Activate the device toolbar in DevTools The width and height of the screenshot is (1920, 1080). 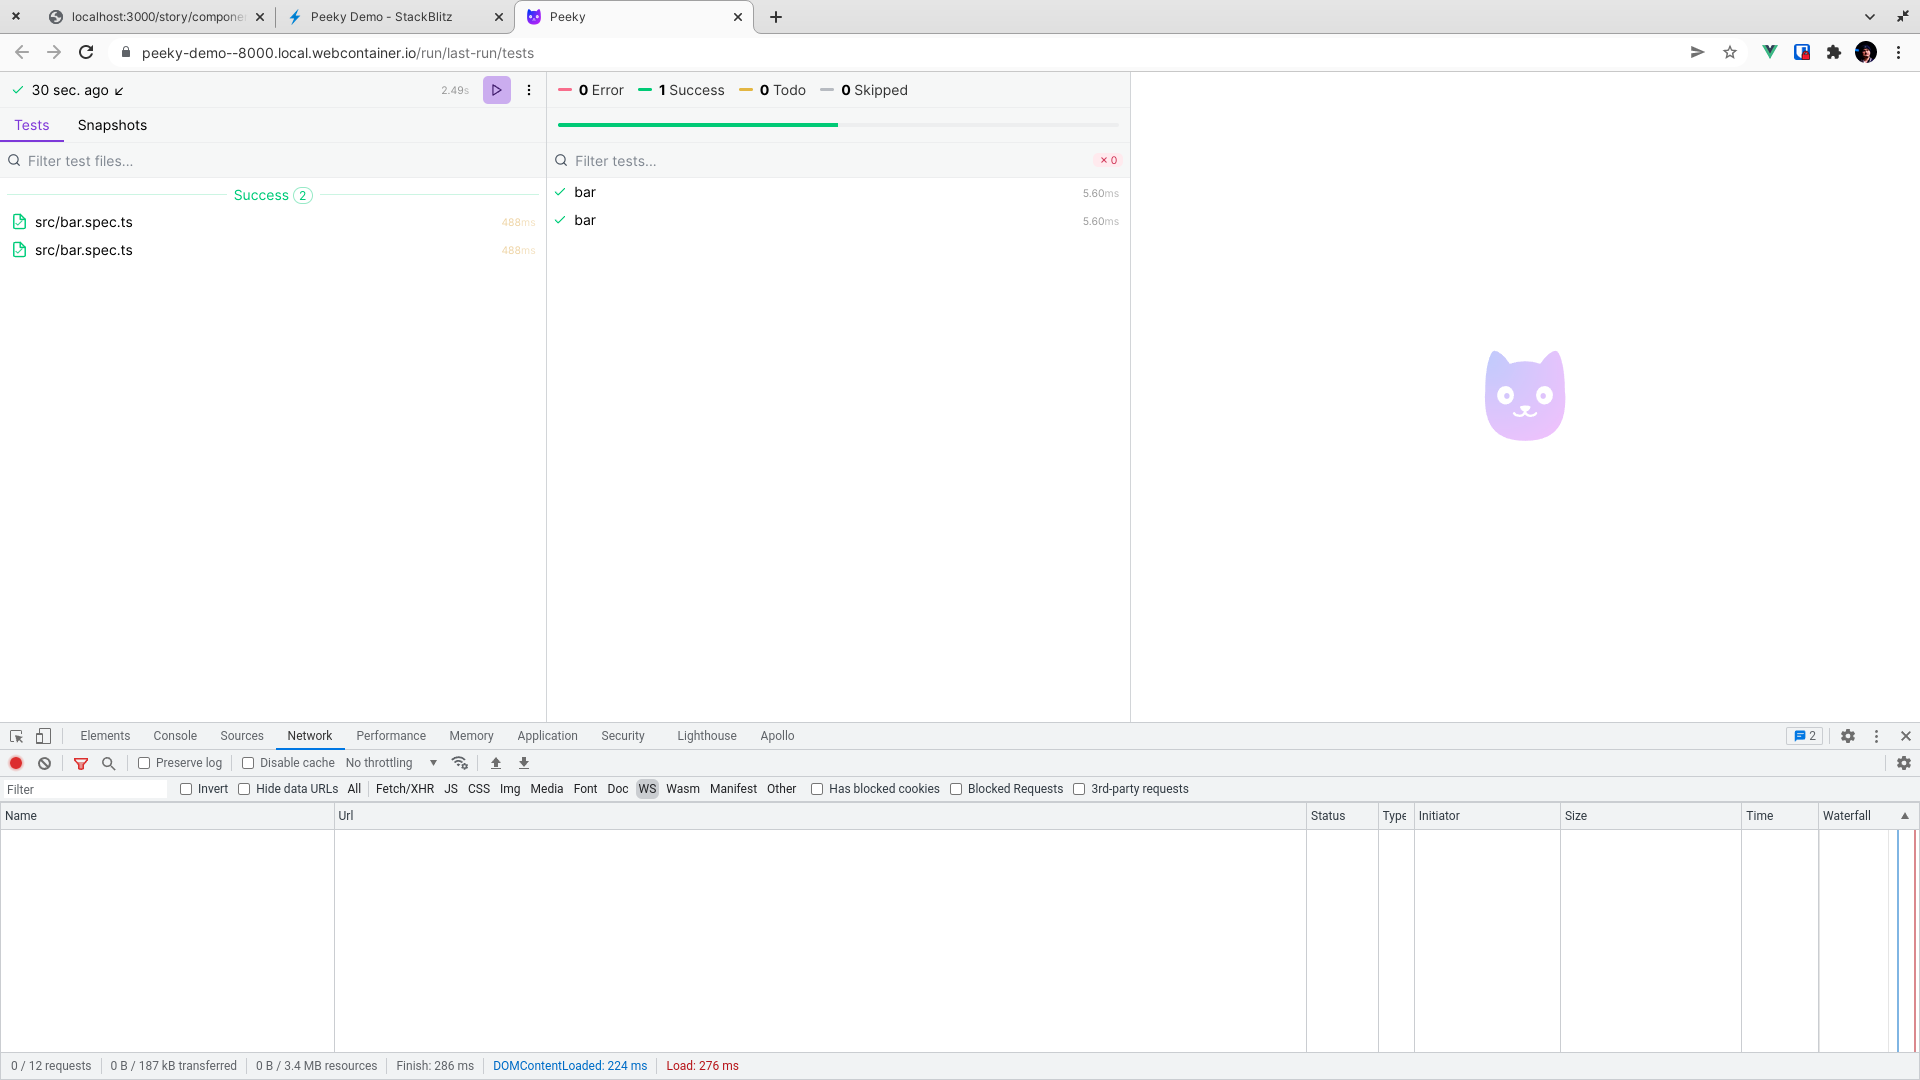[43, 736]
